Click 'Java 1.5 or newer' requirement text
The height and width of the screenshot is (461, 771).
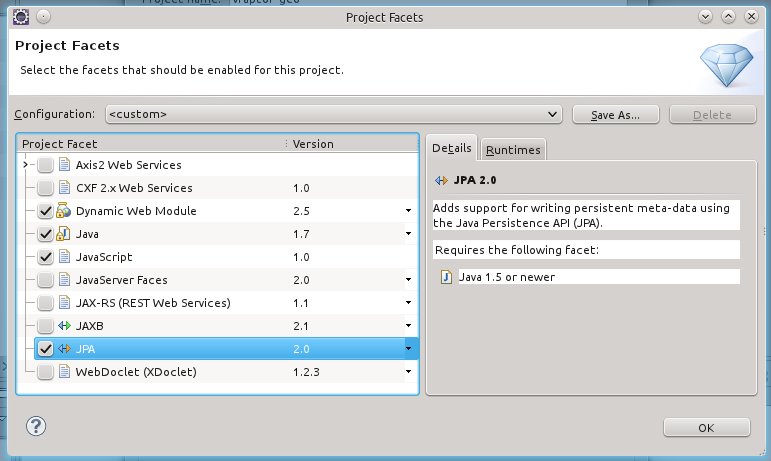(507, 277)
